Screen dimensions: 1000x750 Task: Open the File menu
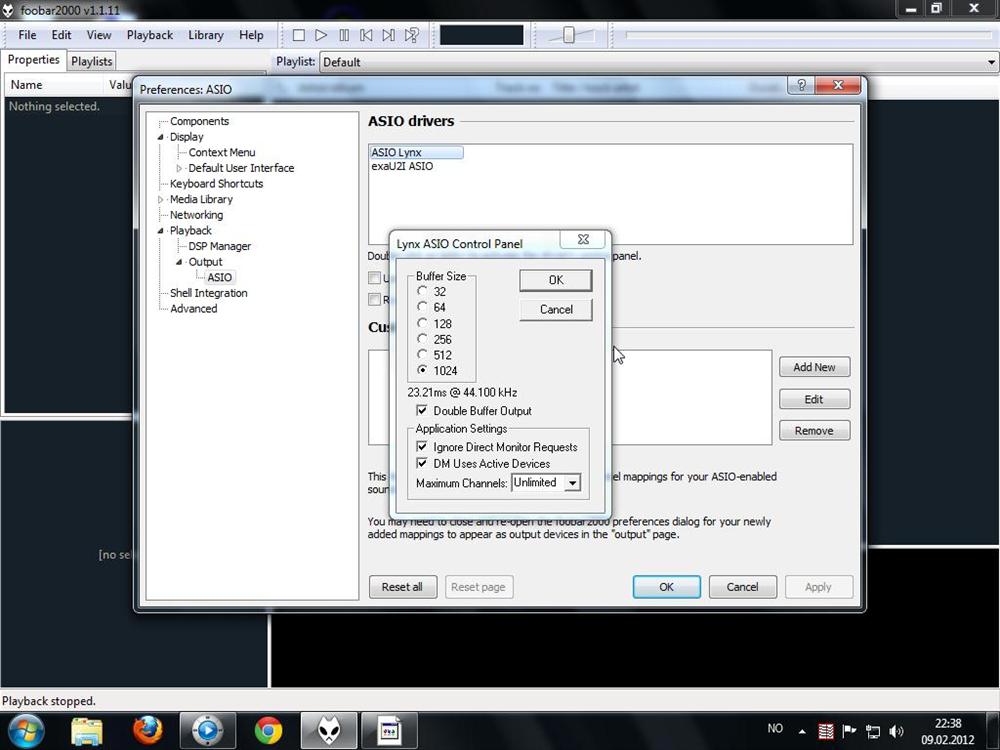click(x=27, y=35)
